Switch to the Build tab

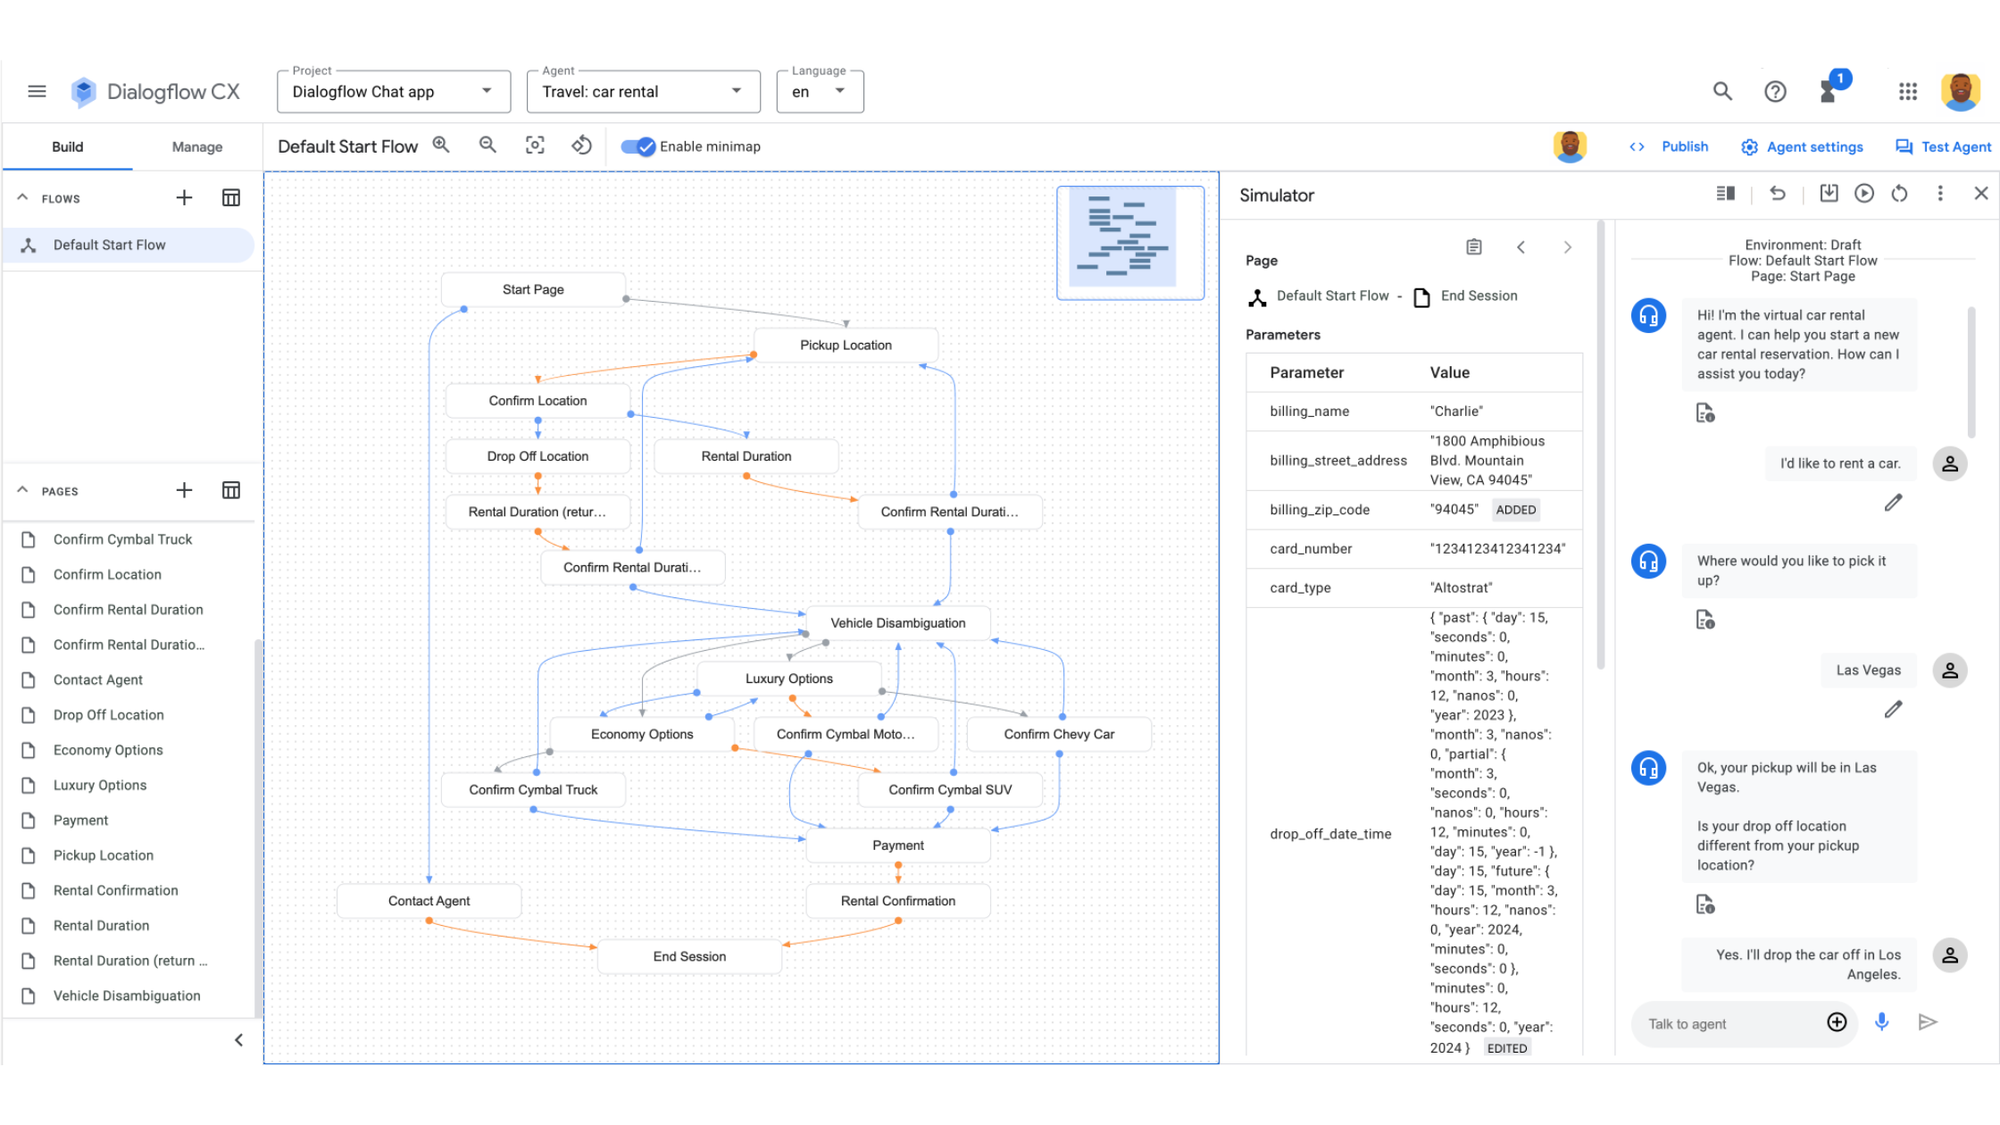(x=67, y=147)
